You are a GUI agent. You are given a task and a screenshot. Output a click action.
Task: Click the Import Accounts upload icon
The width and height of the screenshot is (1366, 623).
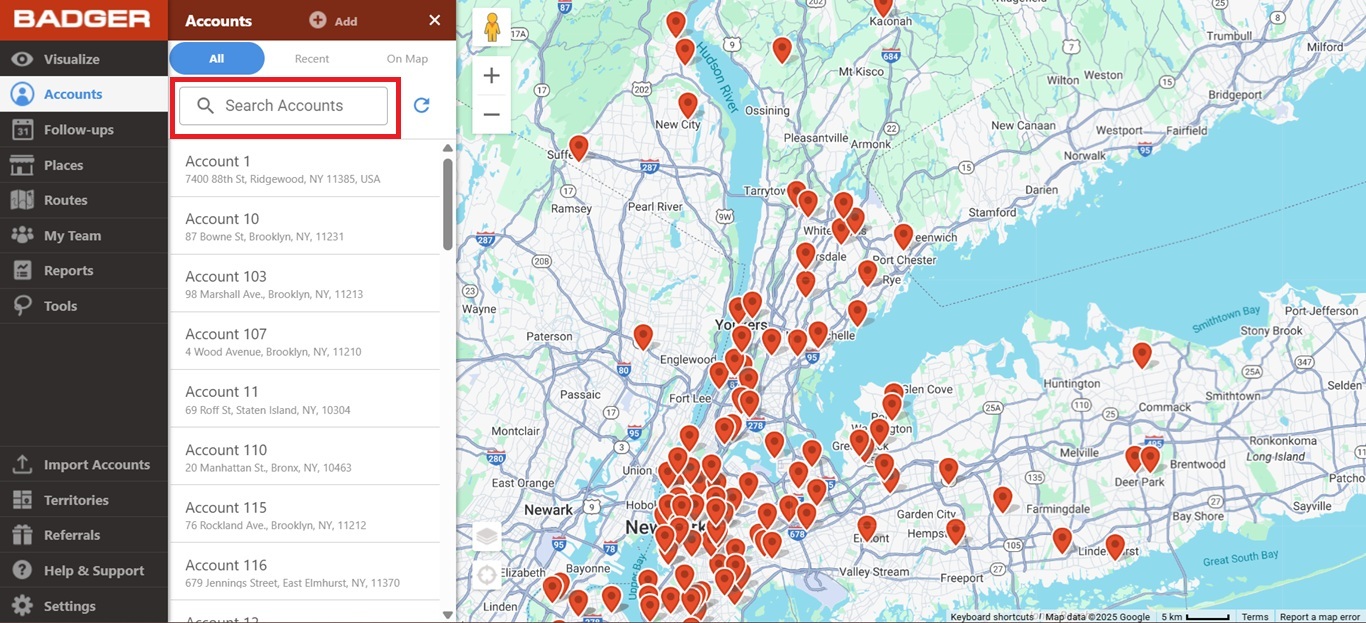[22, 465]
